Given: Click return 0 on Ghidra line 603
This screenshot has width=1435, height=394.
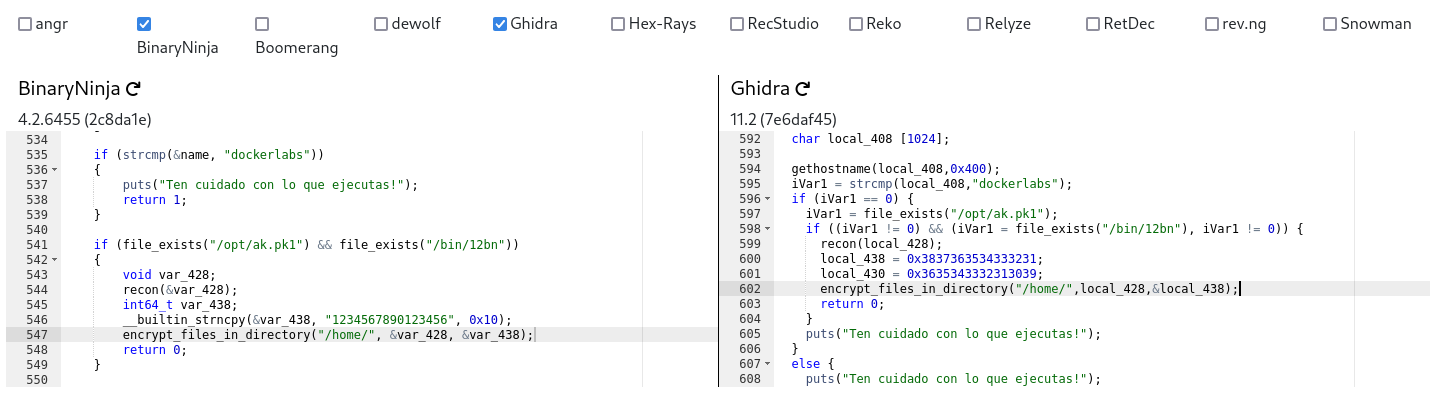Looking at the screenshot, I should [x=852, y=304].
